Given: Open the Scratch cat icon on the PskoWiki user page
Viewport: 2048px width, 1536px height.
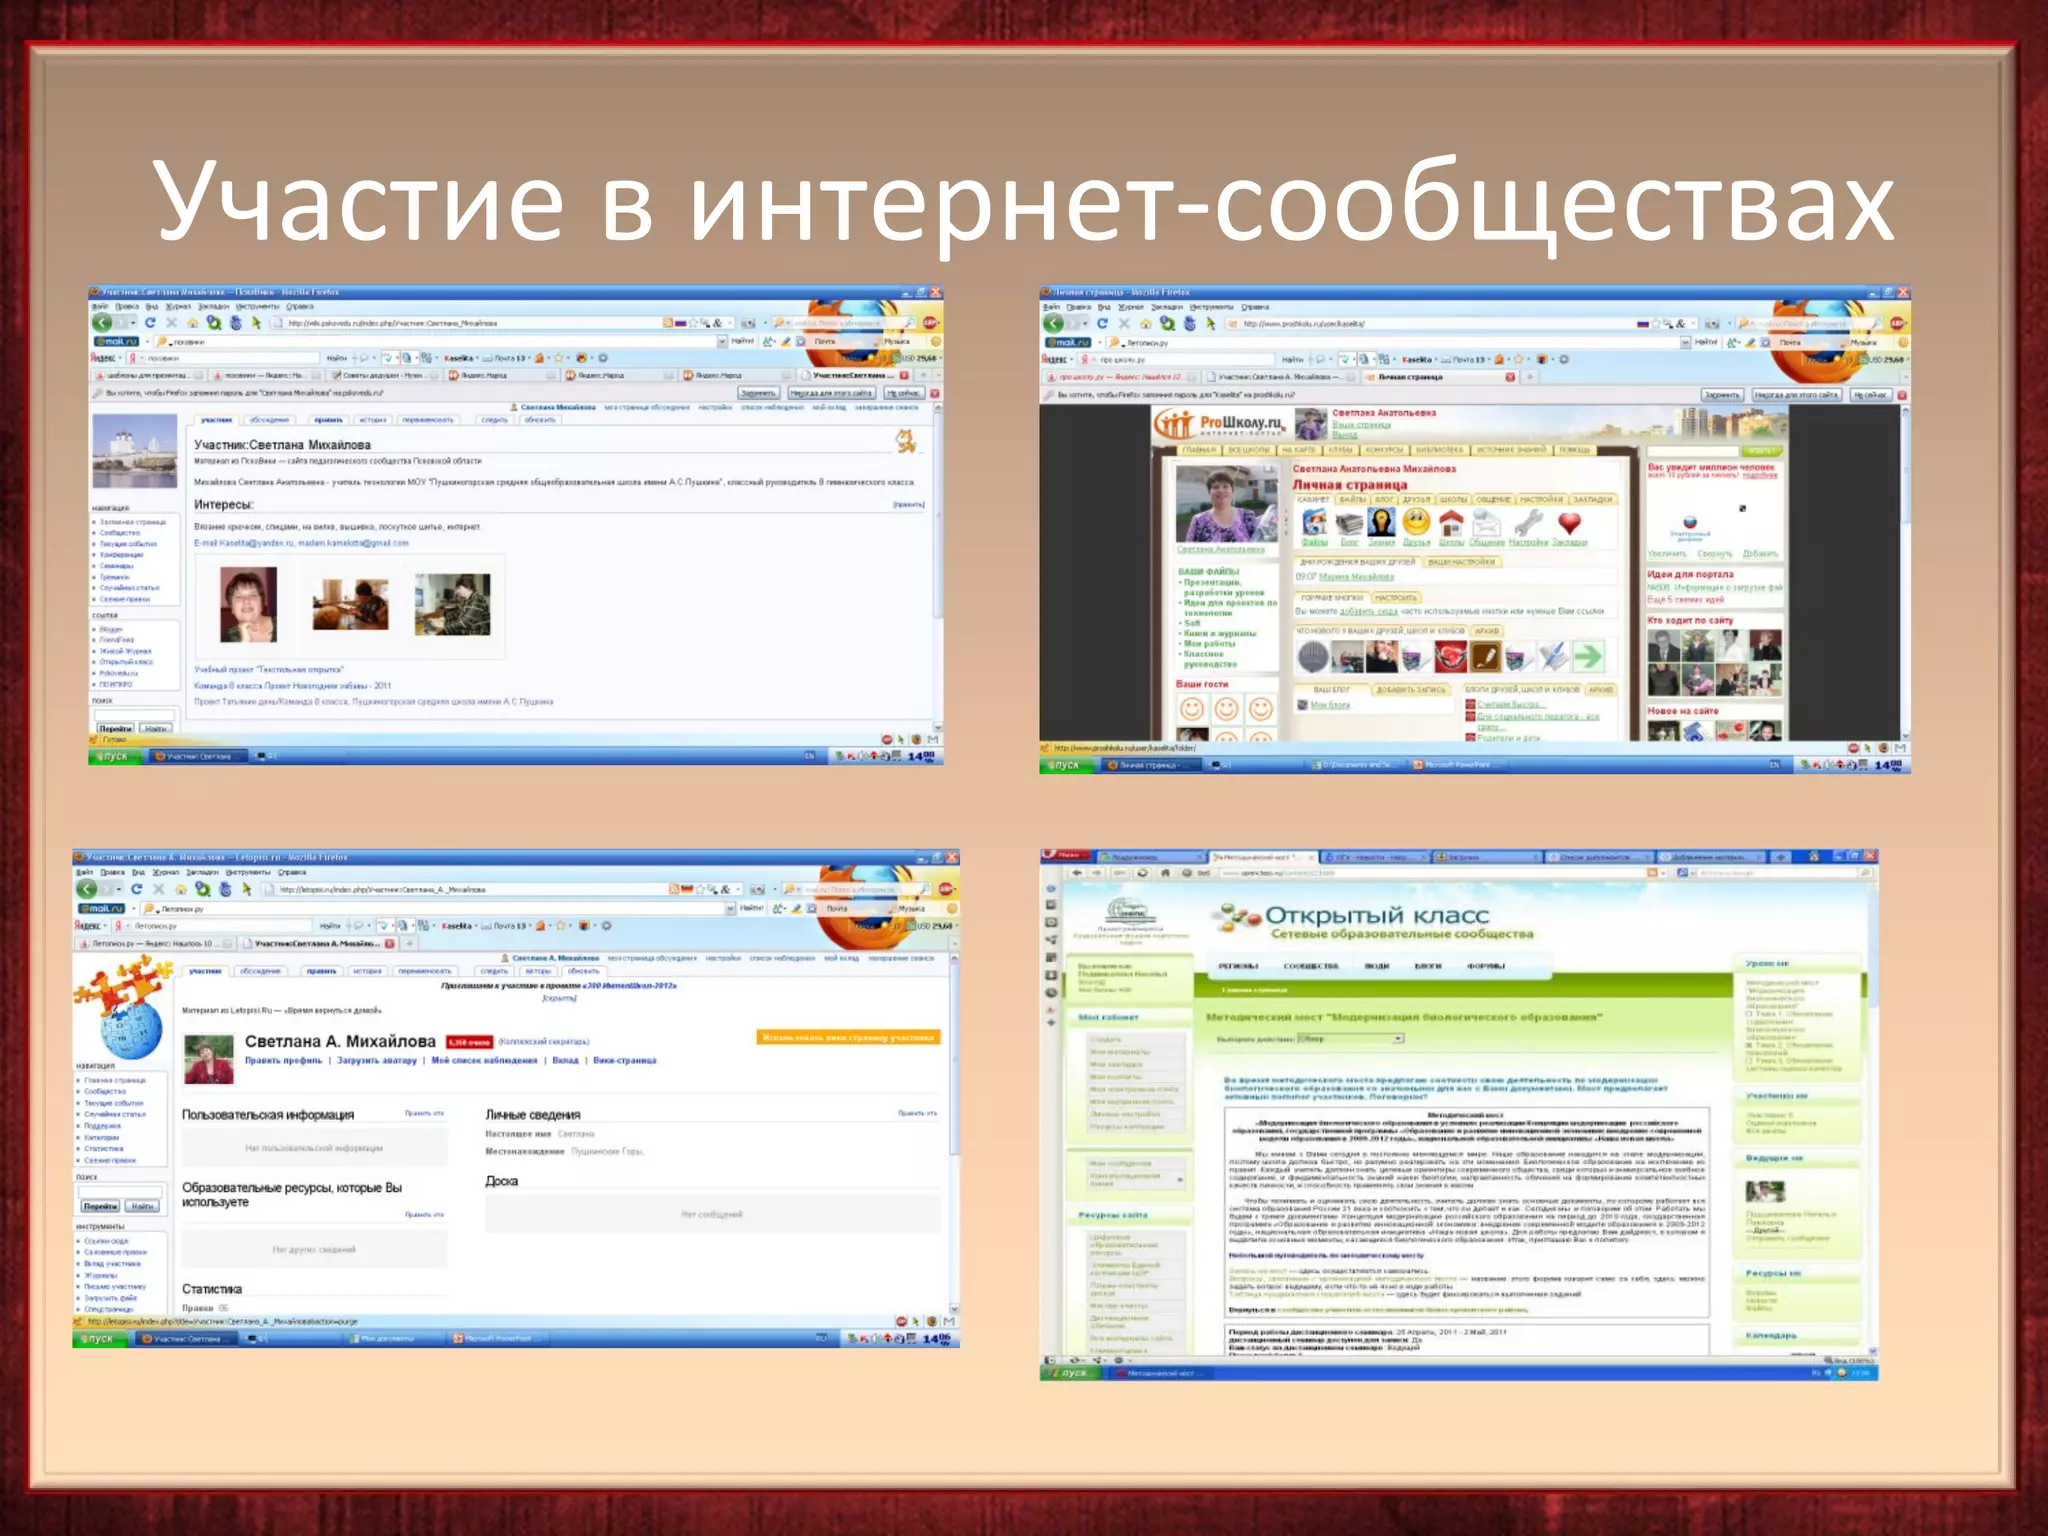Looking at the screenshot, I should (x=905, y=441).
